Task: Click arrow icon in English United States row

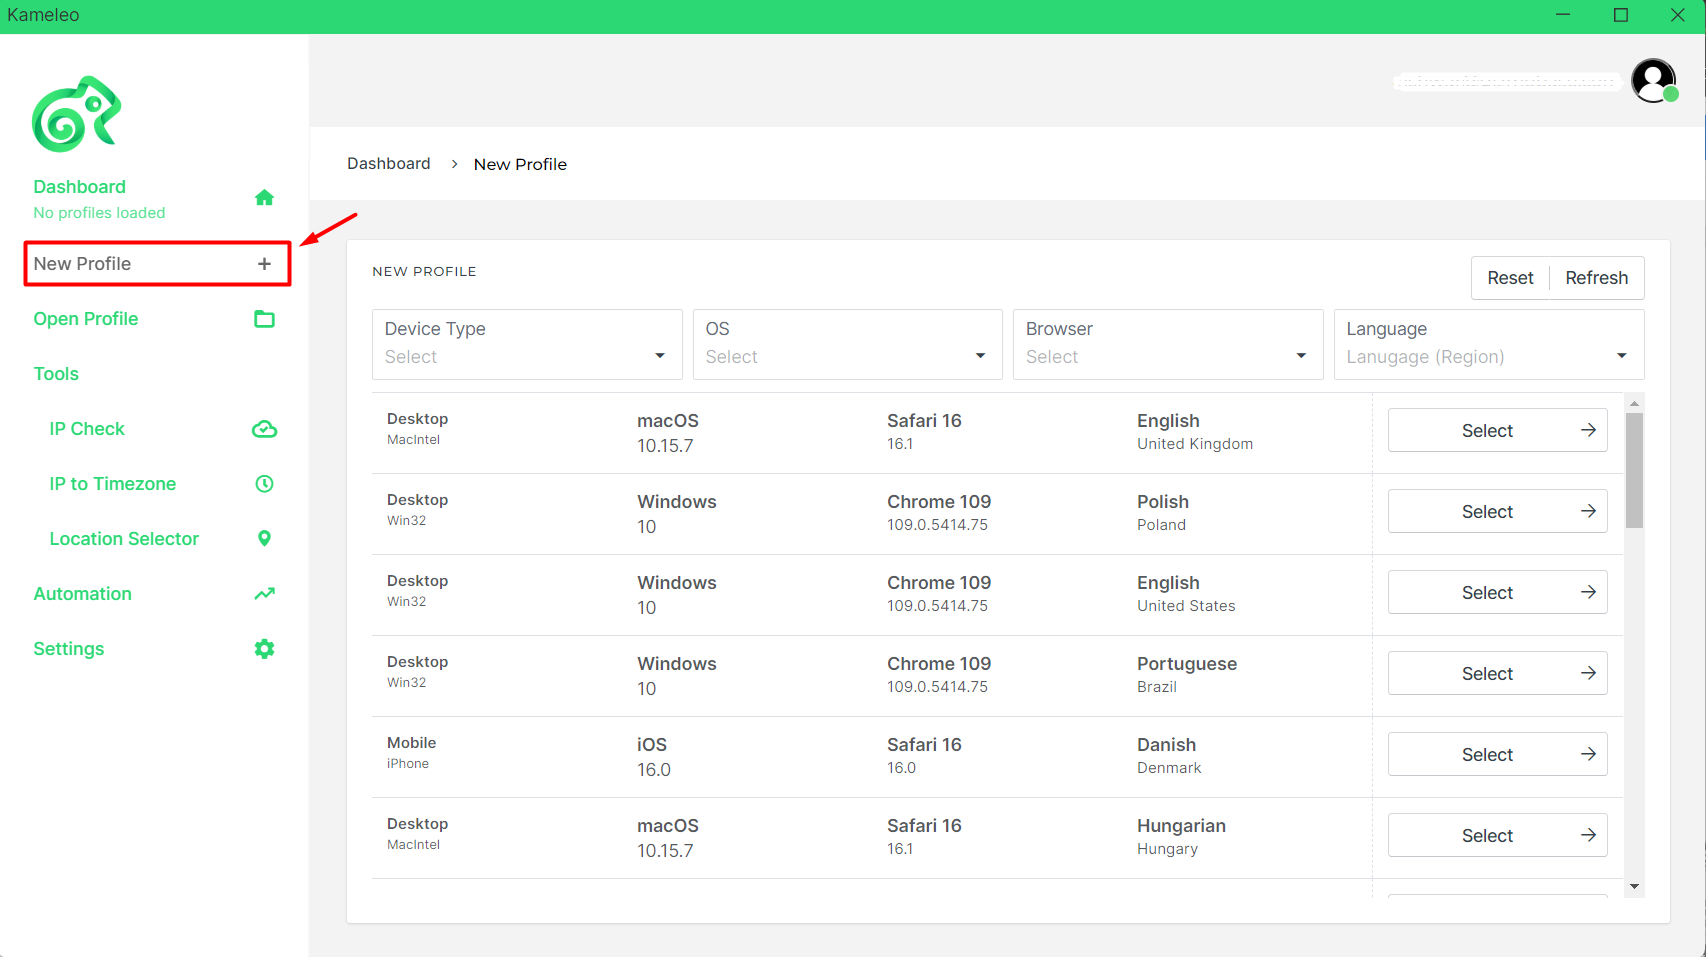Action: point(1588,592)
